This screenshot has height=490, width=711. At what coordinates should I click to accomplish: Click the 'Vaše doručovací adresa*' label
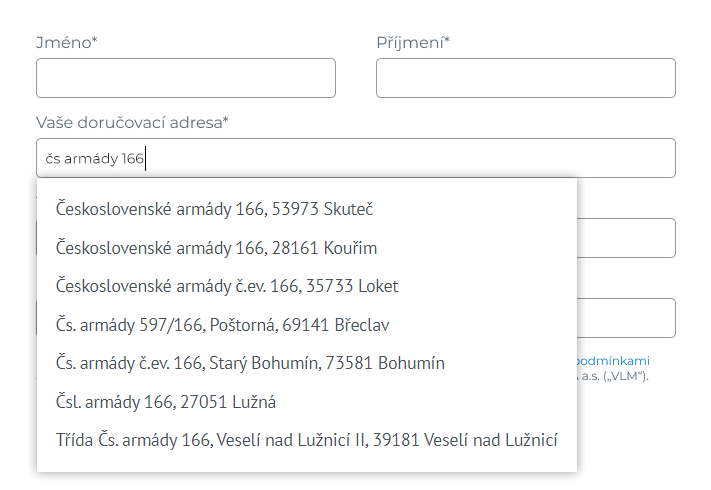[x=132, y=122]
